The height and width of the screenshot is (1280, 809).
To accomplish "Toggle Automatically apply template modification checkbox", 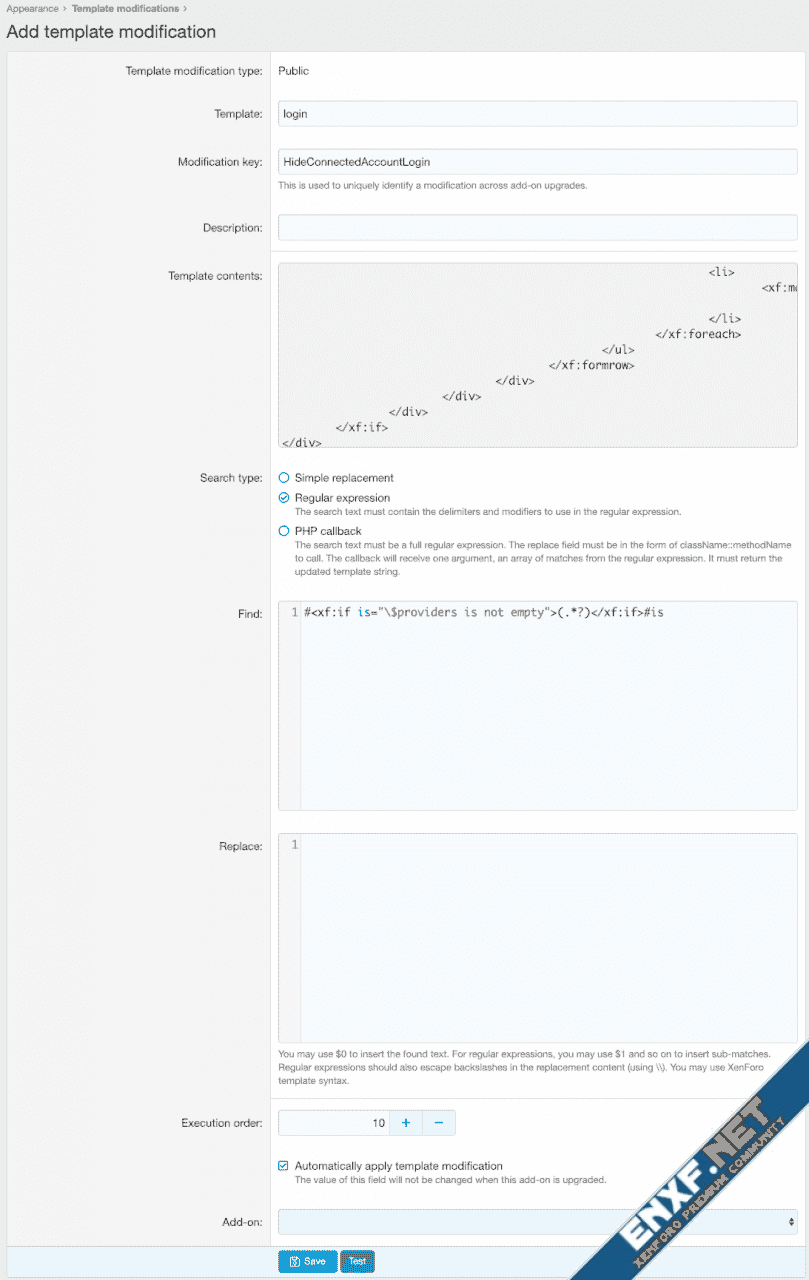I will (x=284, y=1166).
